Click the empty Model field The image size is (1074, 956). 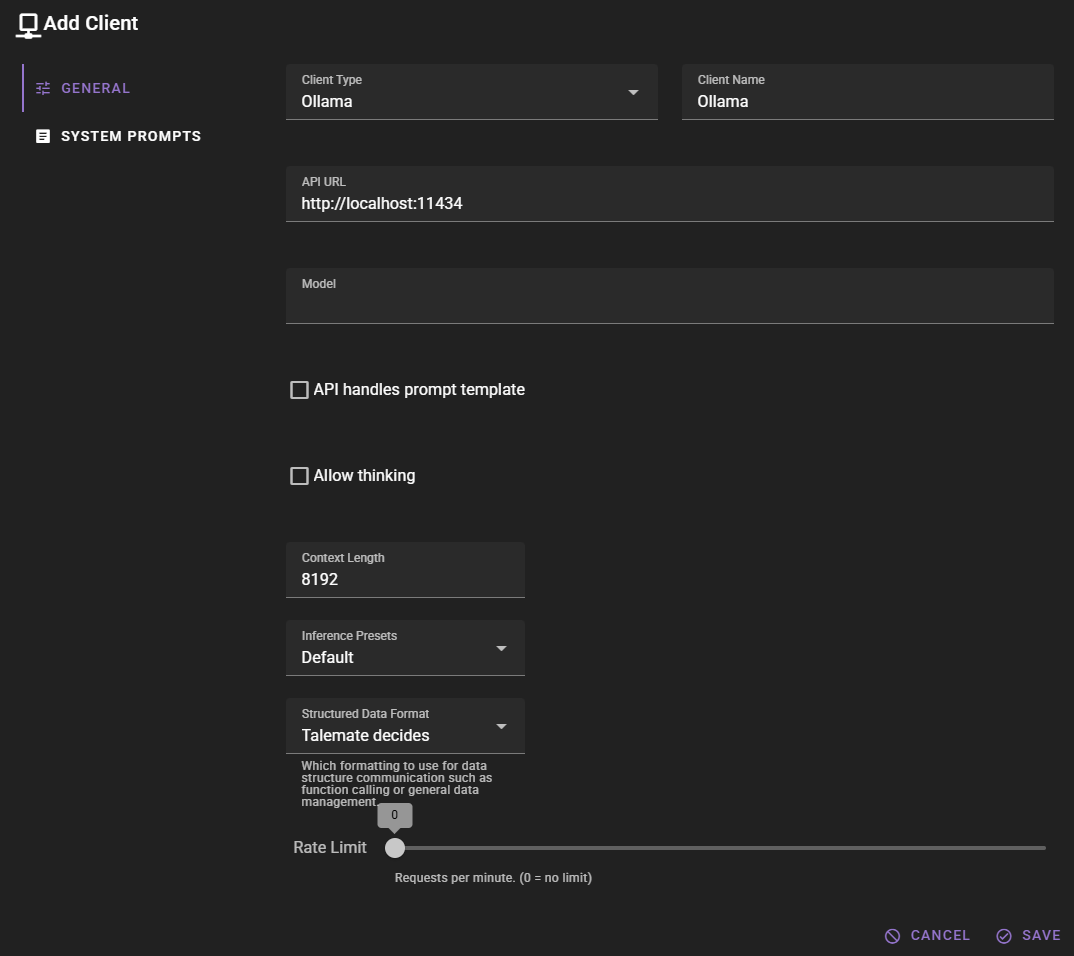[670, 296]
